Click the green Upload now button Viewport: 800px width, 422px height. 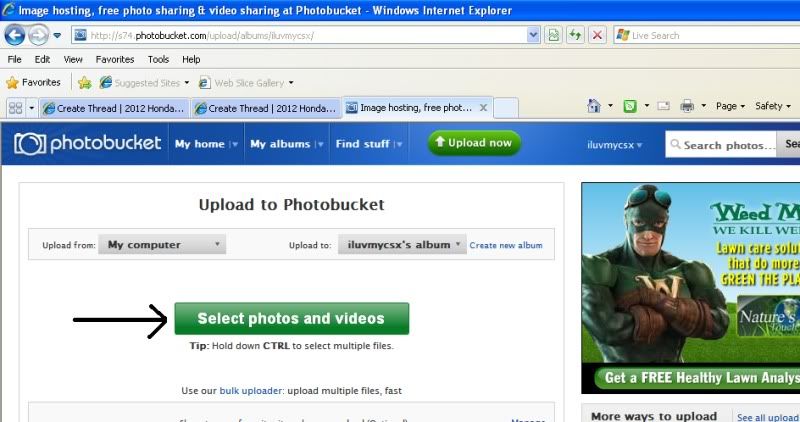coord(474,143)
